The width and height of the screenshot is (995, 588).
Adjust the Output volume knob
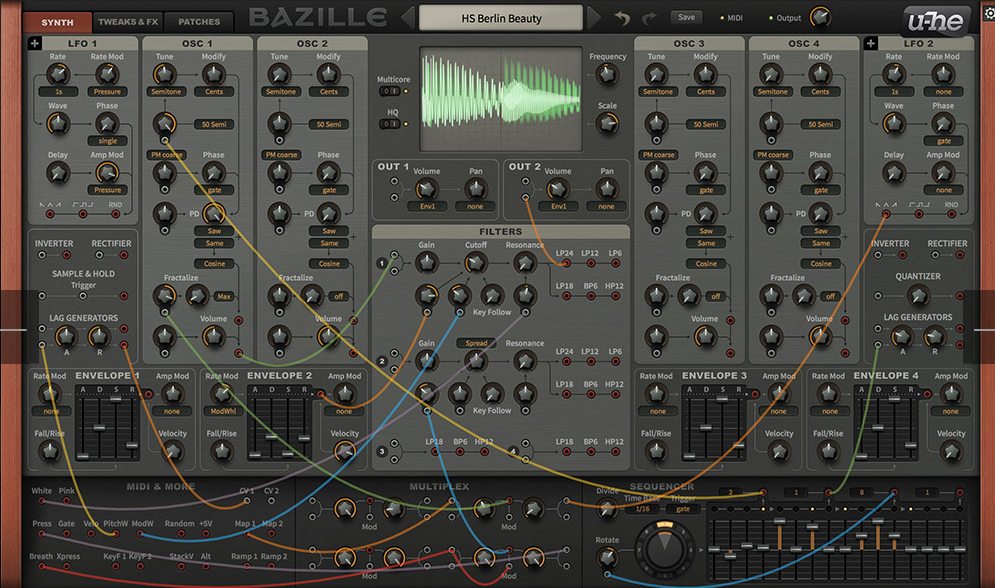pos(820,17)
